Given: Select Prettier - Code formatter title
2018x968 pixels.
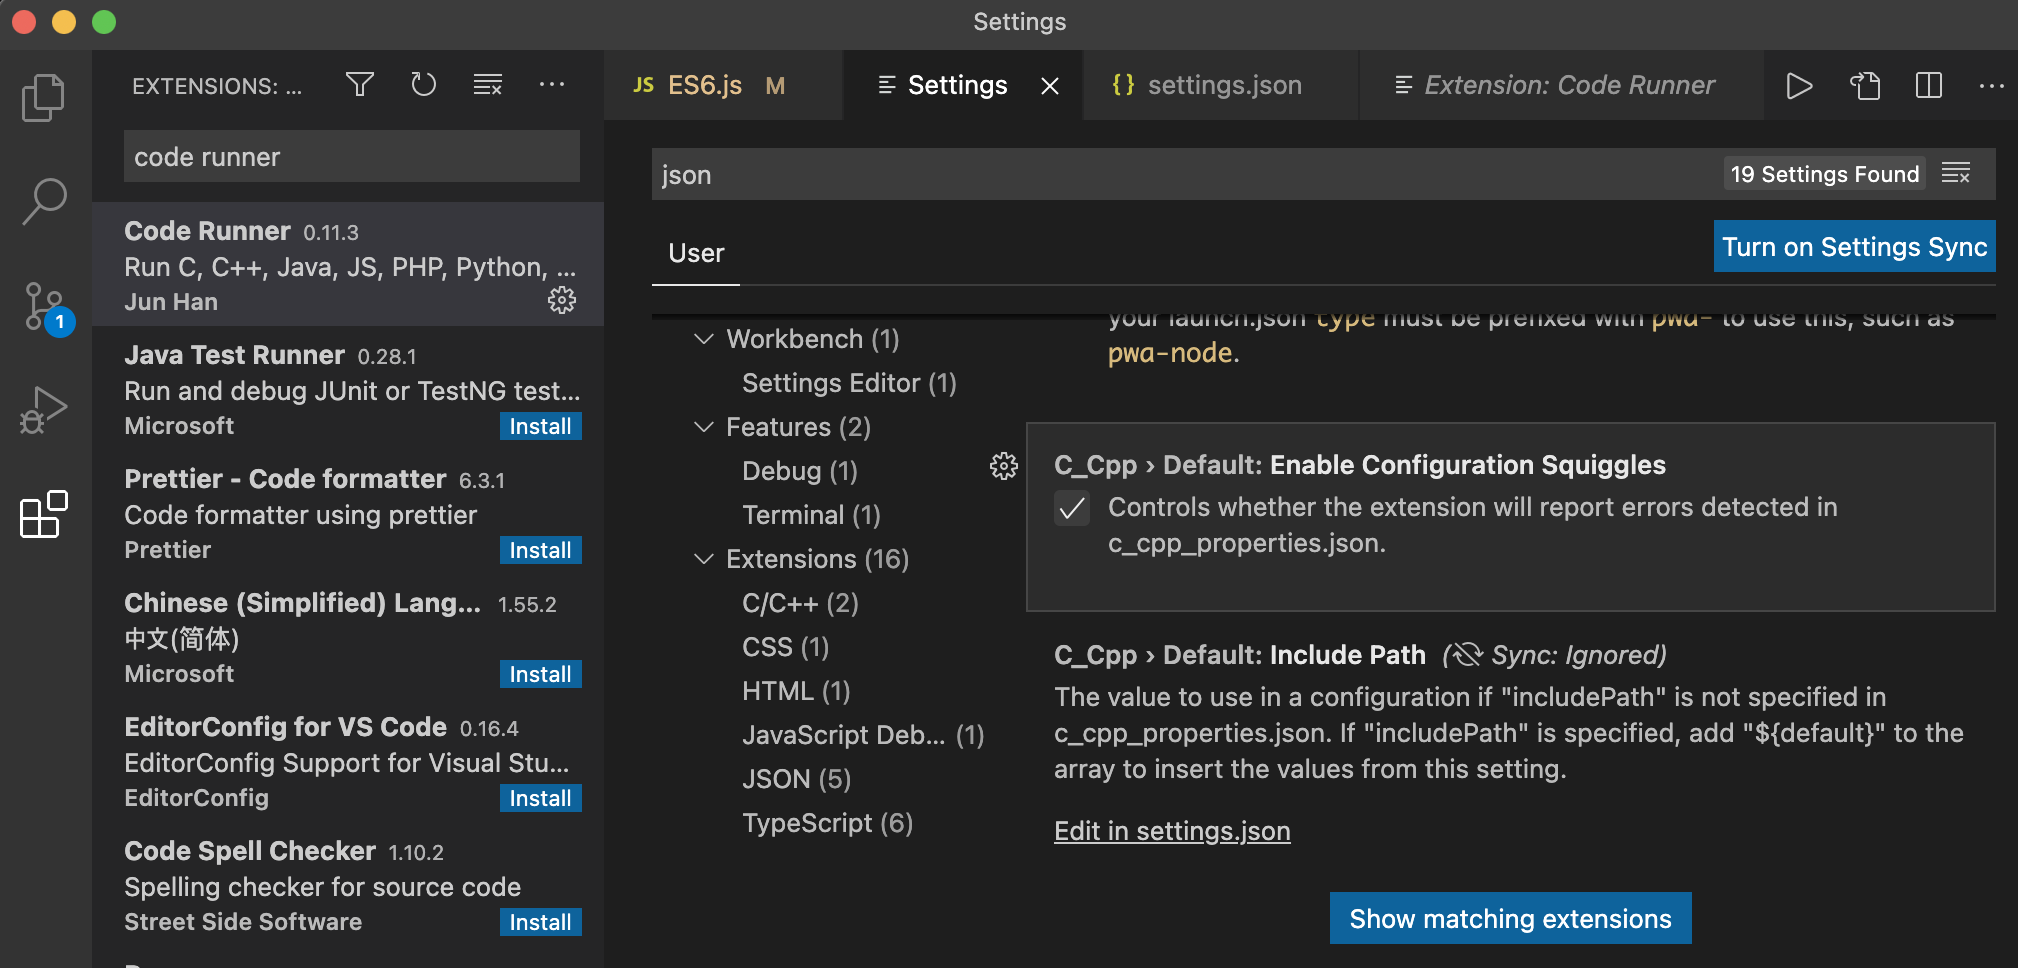Looking at the screenshot, I should point(285,479).
